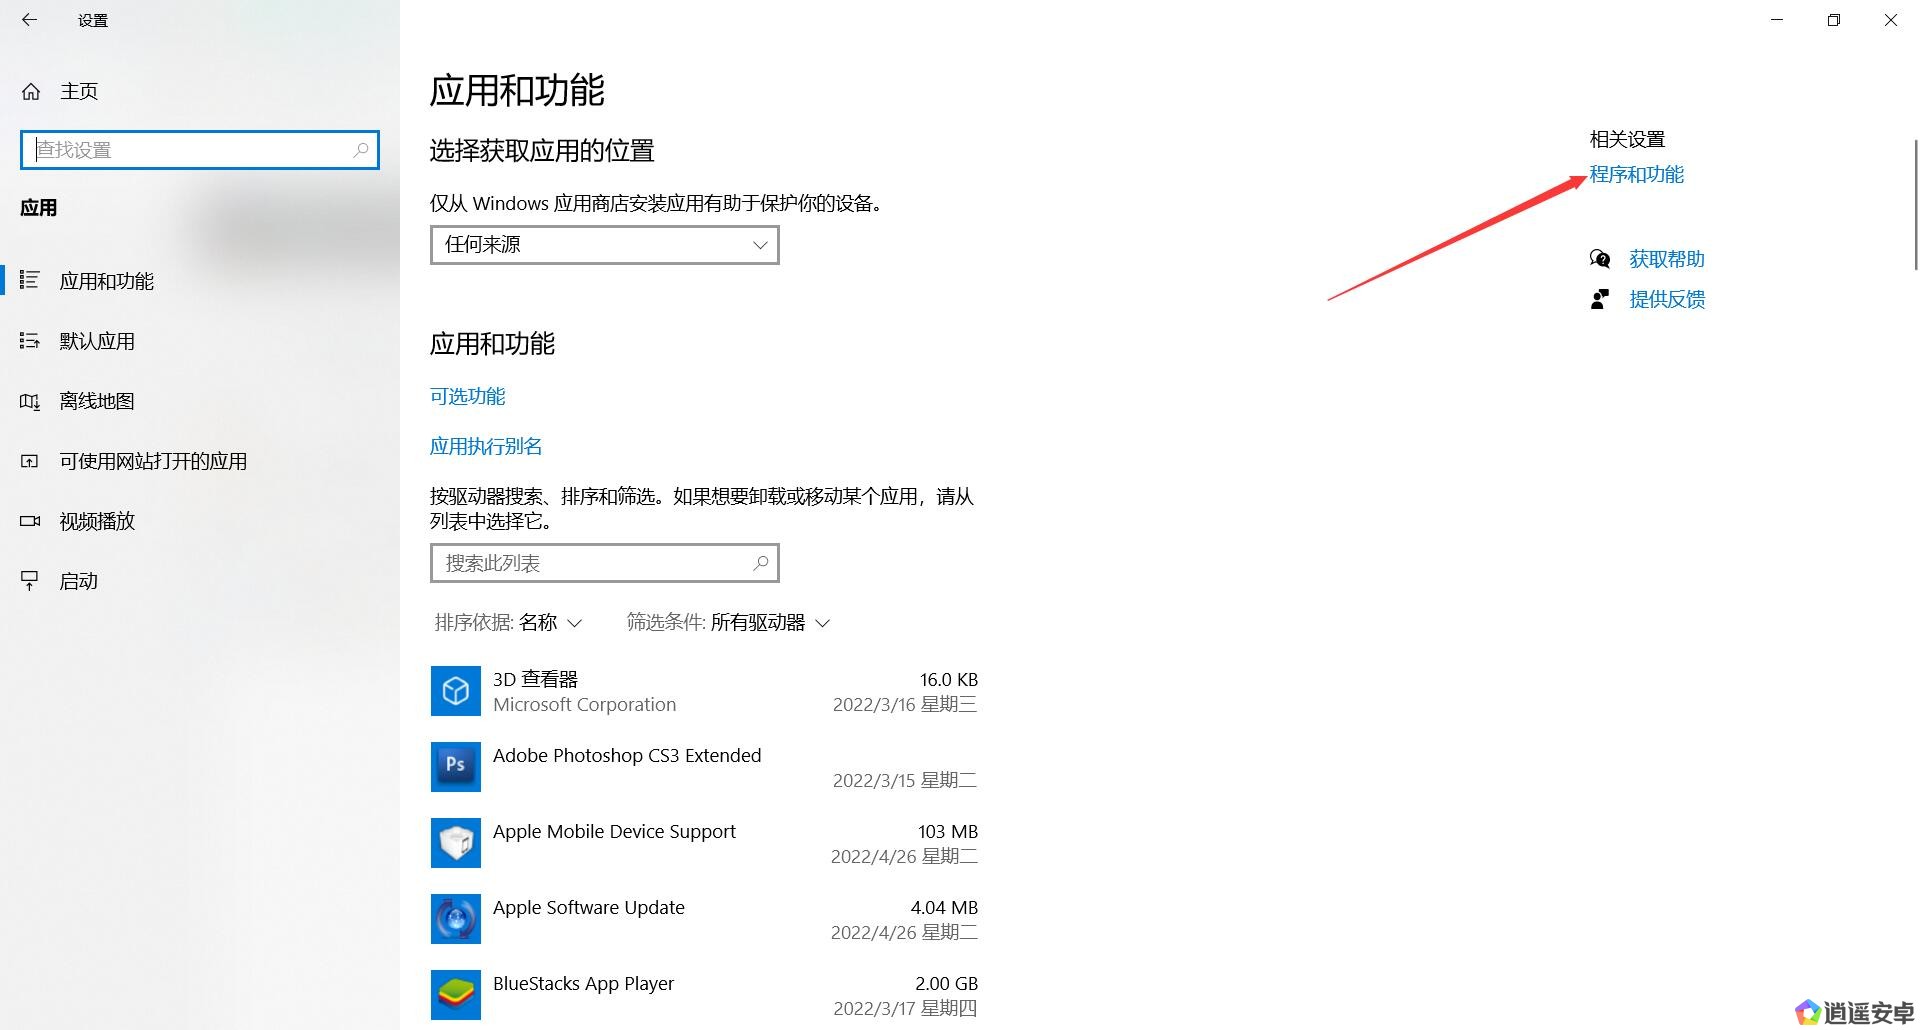1920x1030 pixels.
Task: Open 默认应用 in the sidebar
Action: point(97,341)
